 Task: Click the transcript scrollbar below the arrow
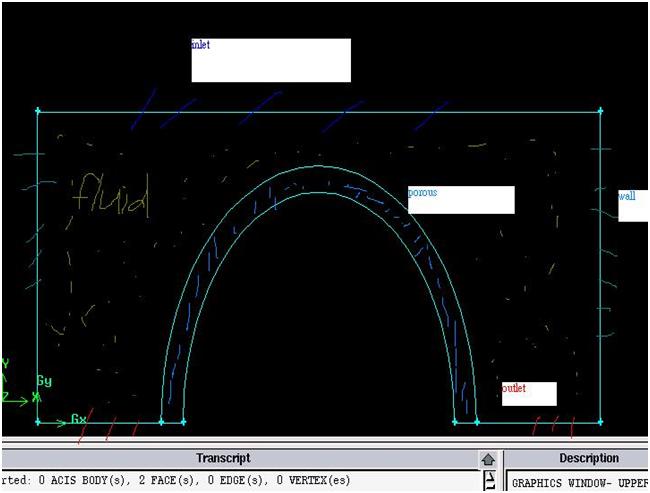coord(489,481)
